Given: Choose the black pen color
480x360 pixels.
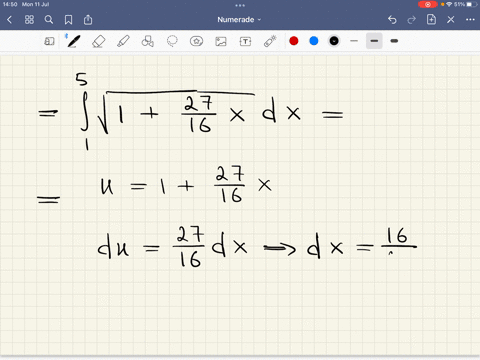Looking at the screenshot, I should 334,41.
